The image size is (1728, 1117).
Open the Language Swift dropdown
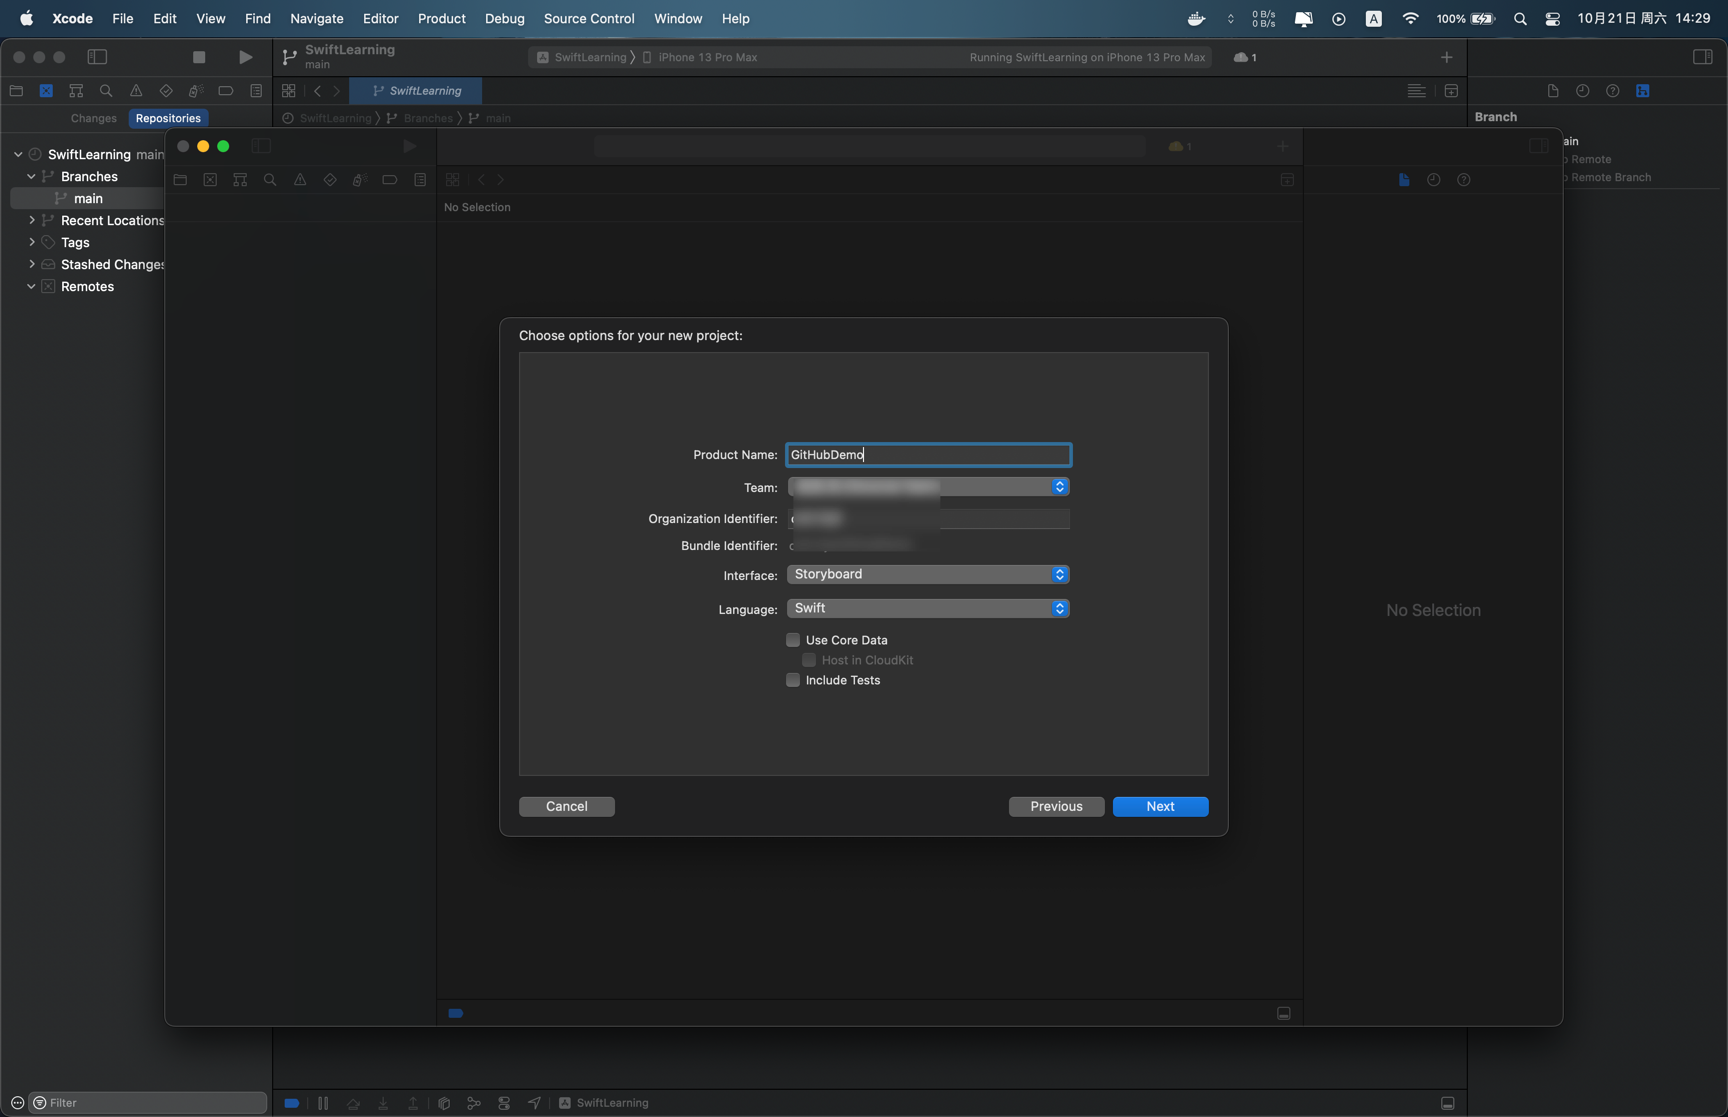927,608
